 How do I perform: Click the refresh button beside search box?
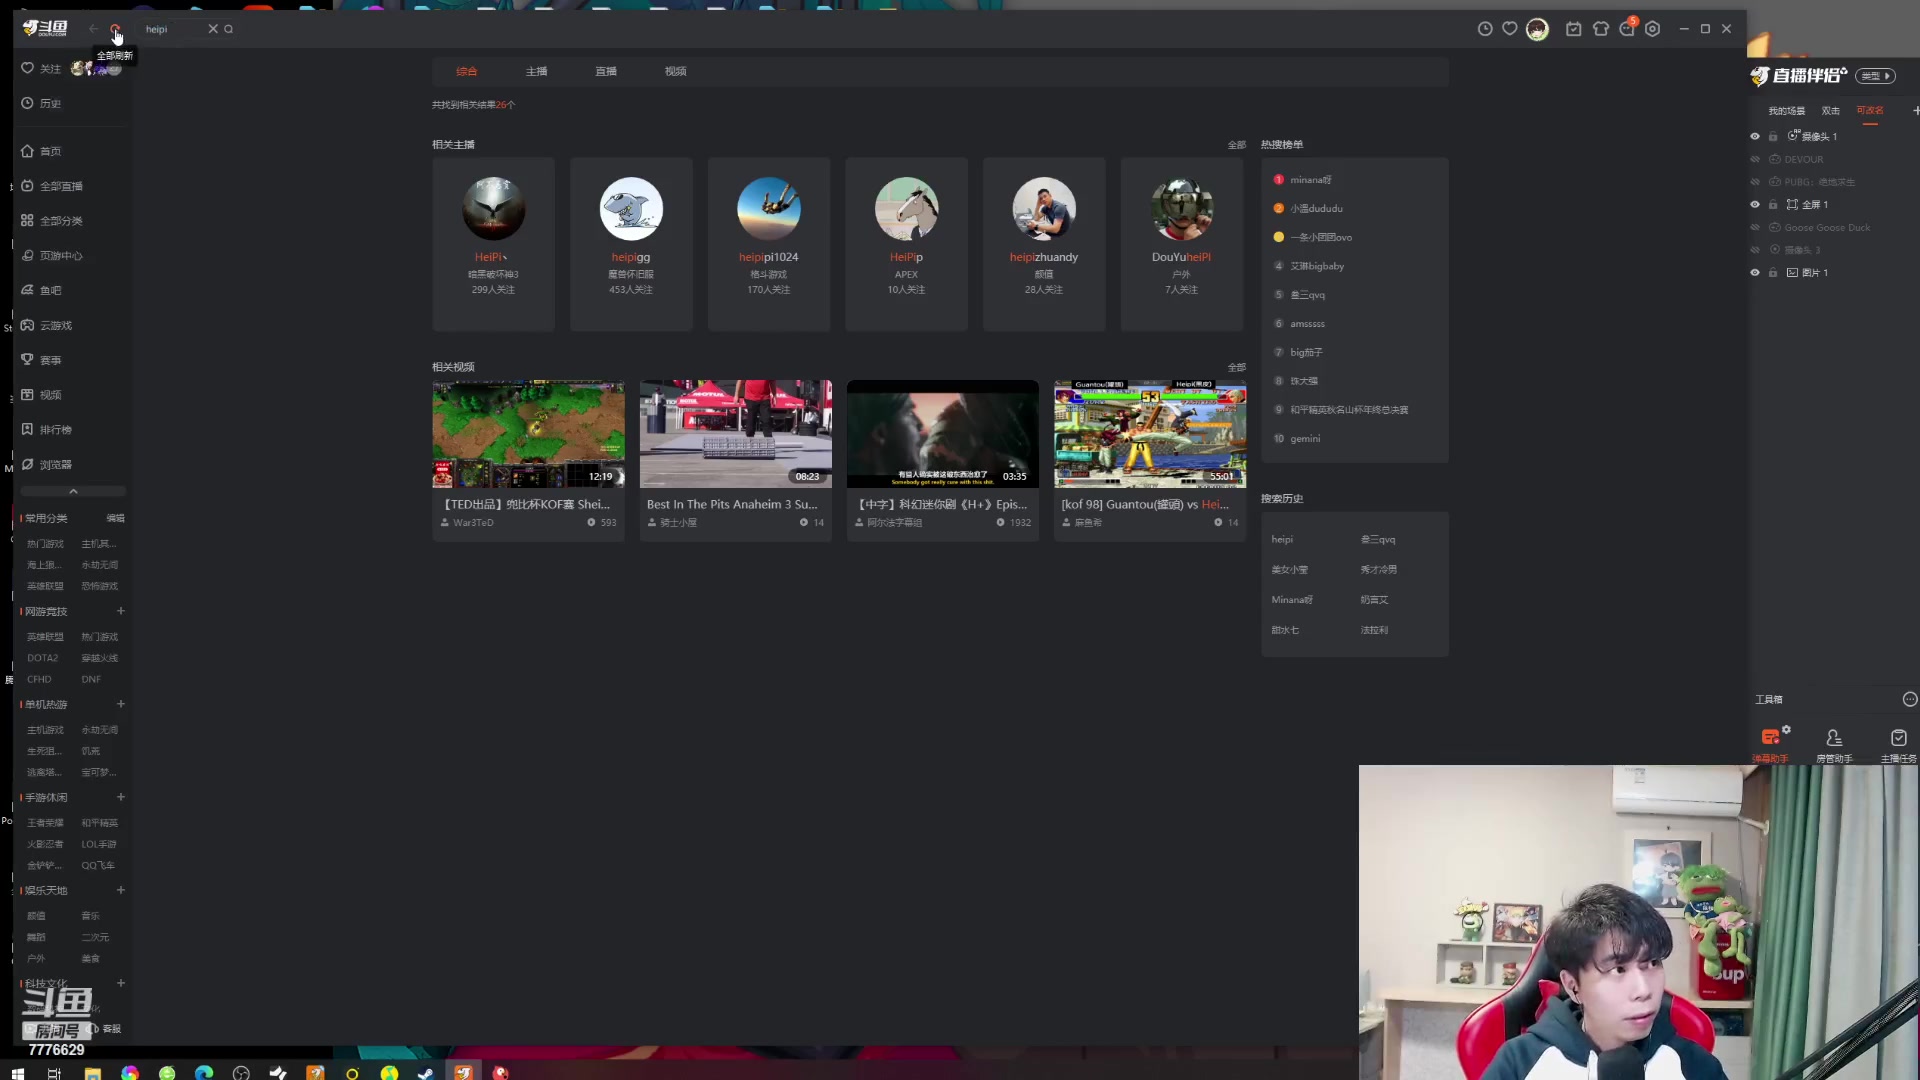[x=115, y=29]
